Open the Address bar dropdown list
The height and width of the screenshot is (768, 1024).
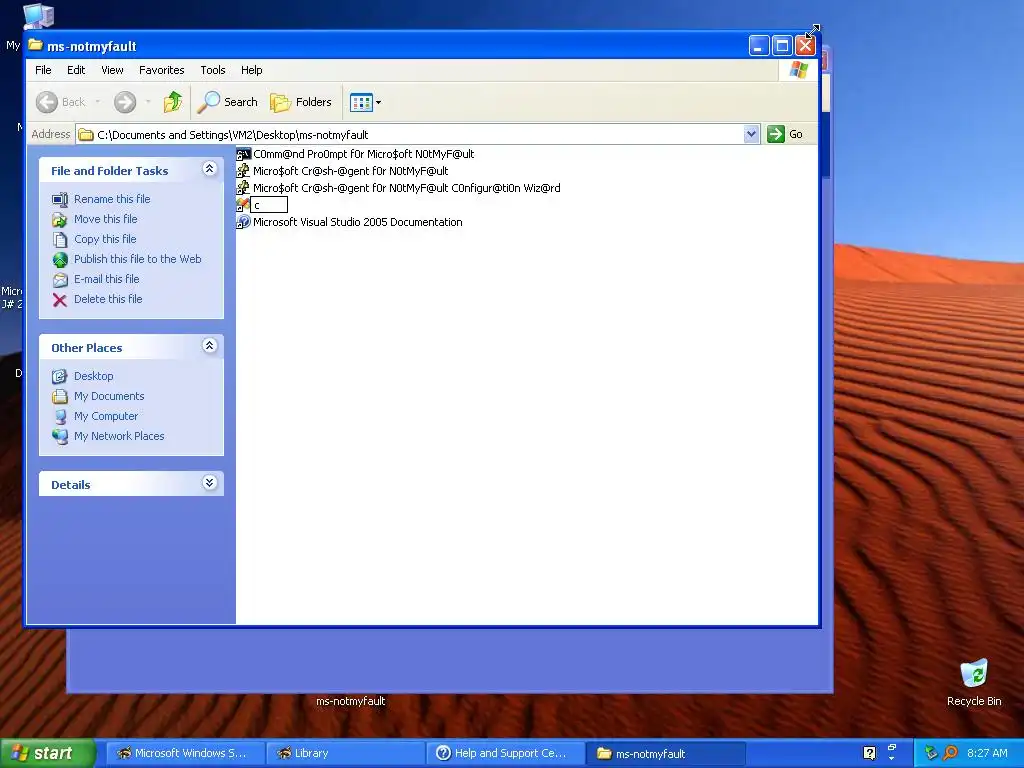[x=751, y=134]
